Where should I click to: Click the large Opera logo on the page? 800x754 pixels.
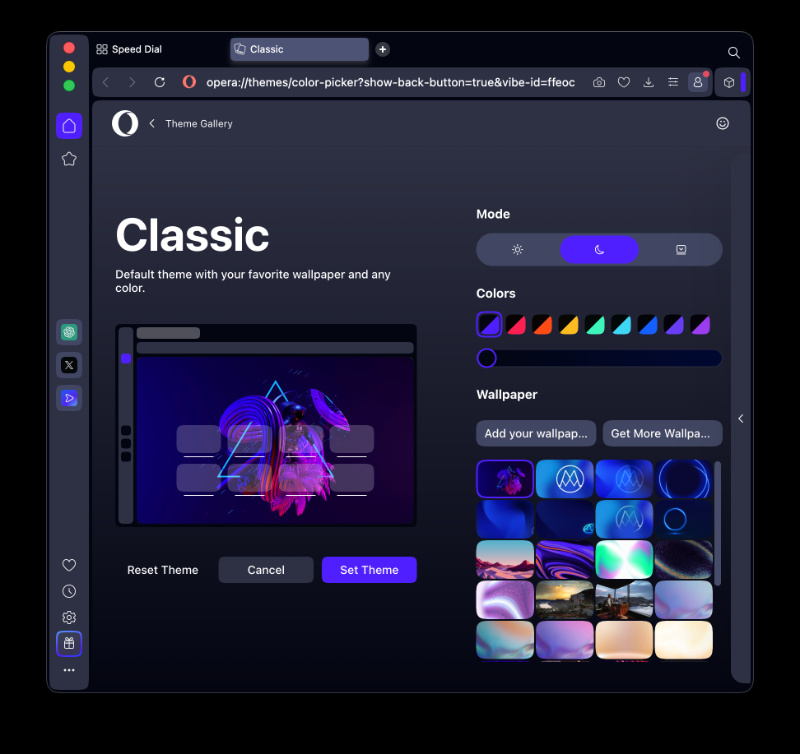tap(125, 123)
